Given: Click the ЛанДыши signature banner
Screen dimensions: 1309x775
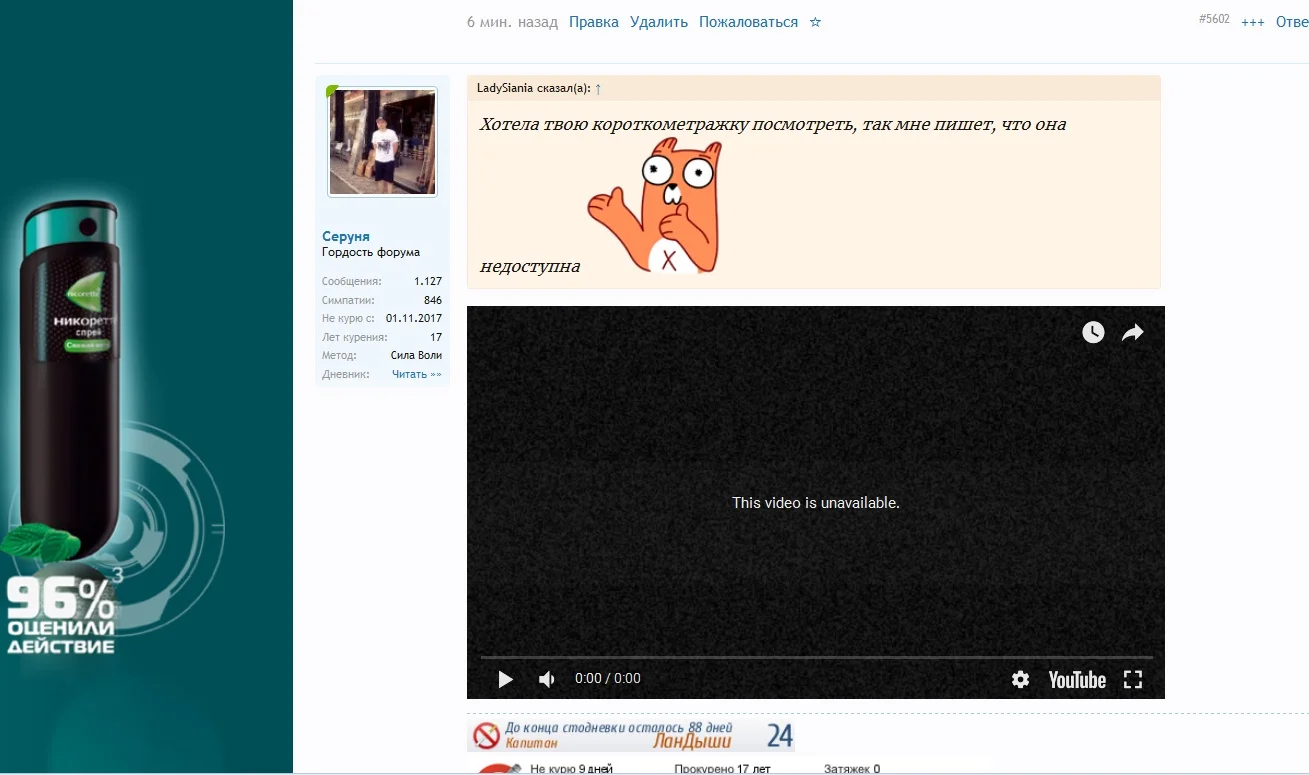Looking at the screenshot, I should coord(631,736).
